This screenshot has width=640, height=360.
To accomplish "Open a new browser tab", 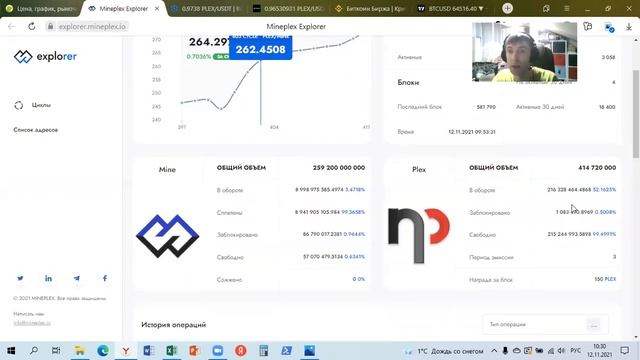I will 507,8.
